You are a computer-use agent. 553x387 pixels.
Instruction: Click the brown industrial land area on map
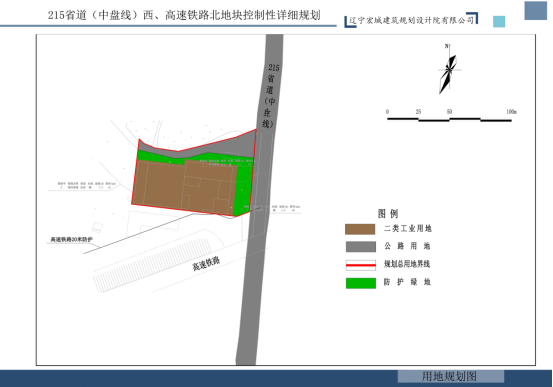click(x=183, y=187)
